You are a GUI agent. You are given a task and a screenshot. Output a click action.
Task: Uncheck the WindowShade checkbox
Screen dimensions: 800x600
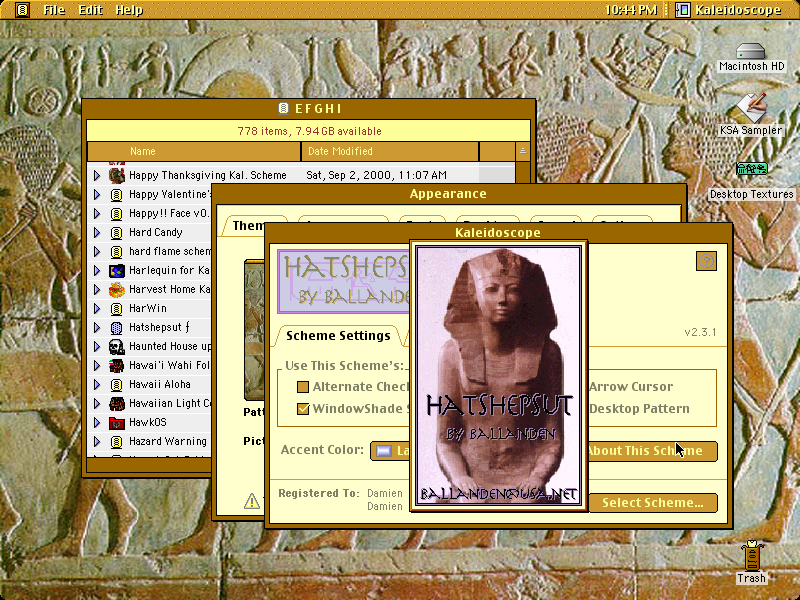(x=303, y=409)
